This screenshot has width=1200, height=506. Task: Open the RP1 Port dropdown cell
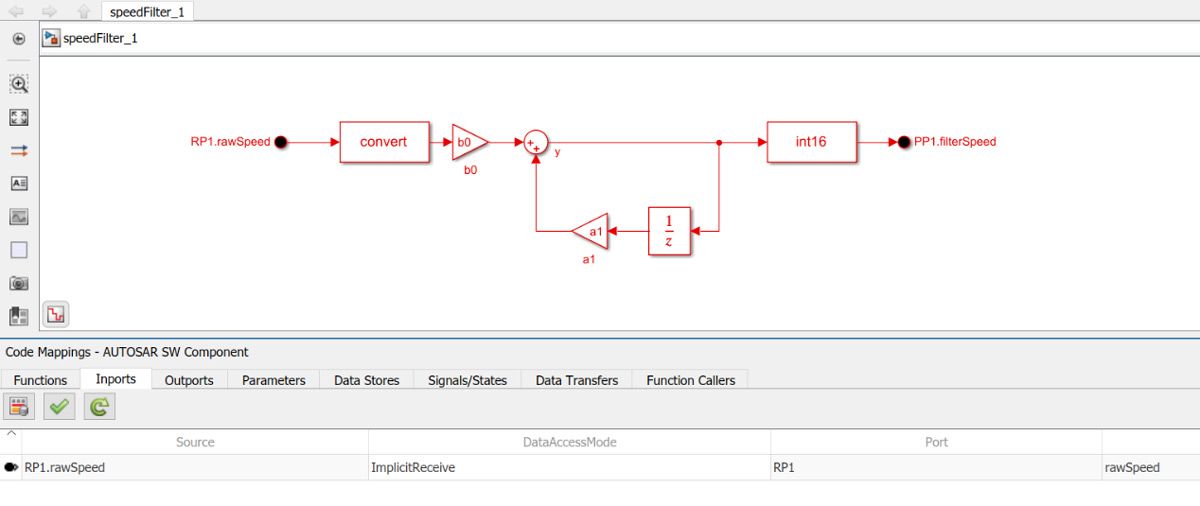(935, 467)
